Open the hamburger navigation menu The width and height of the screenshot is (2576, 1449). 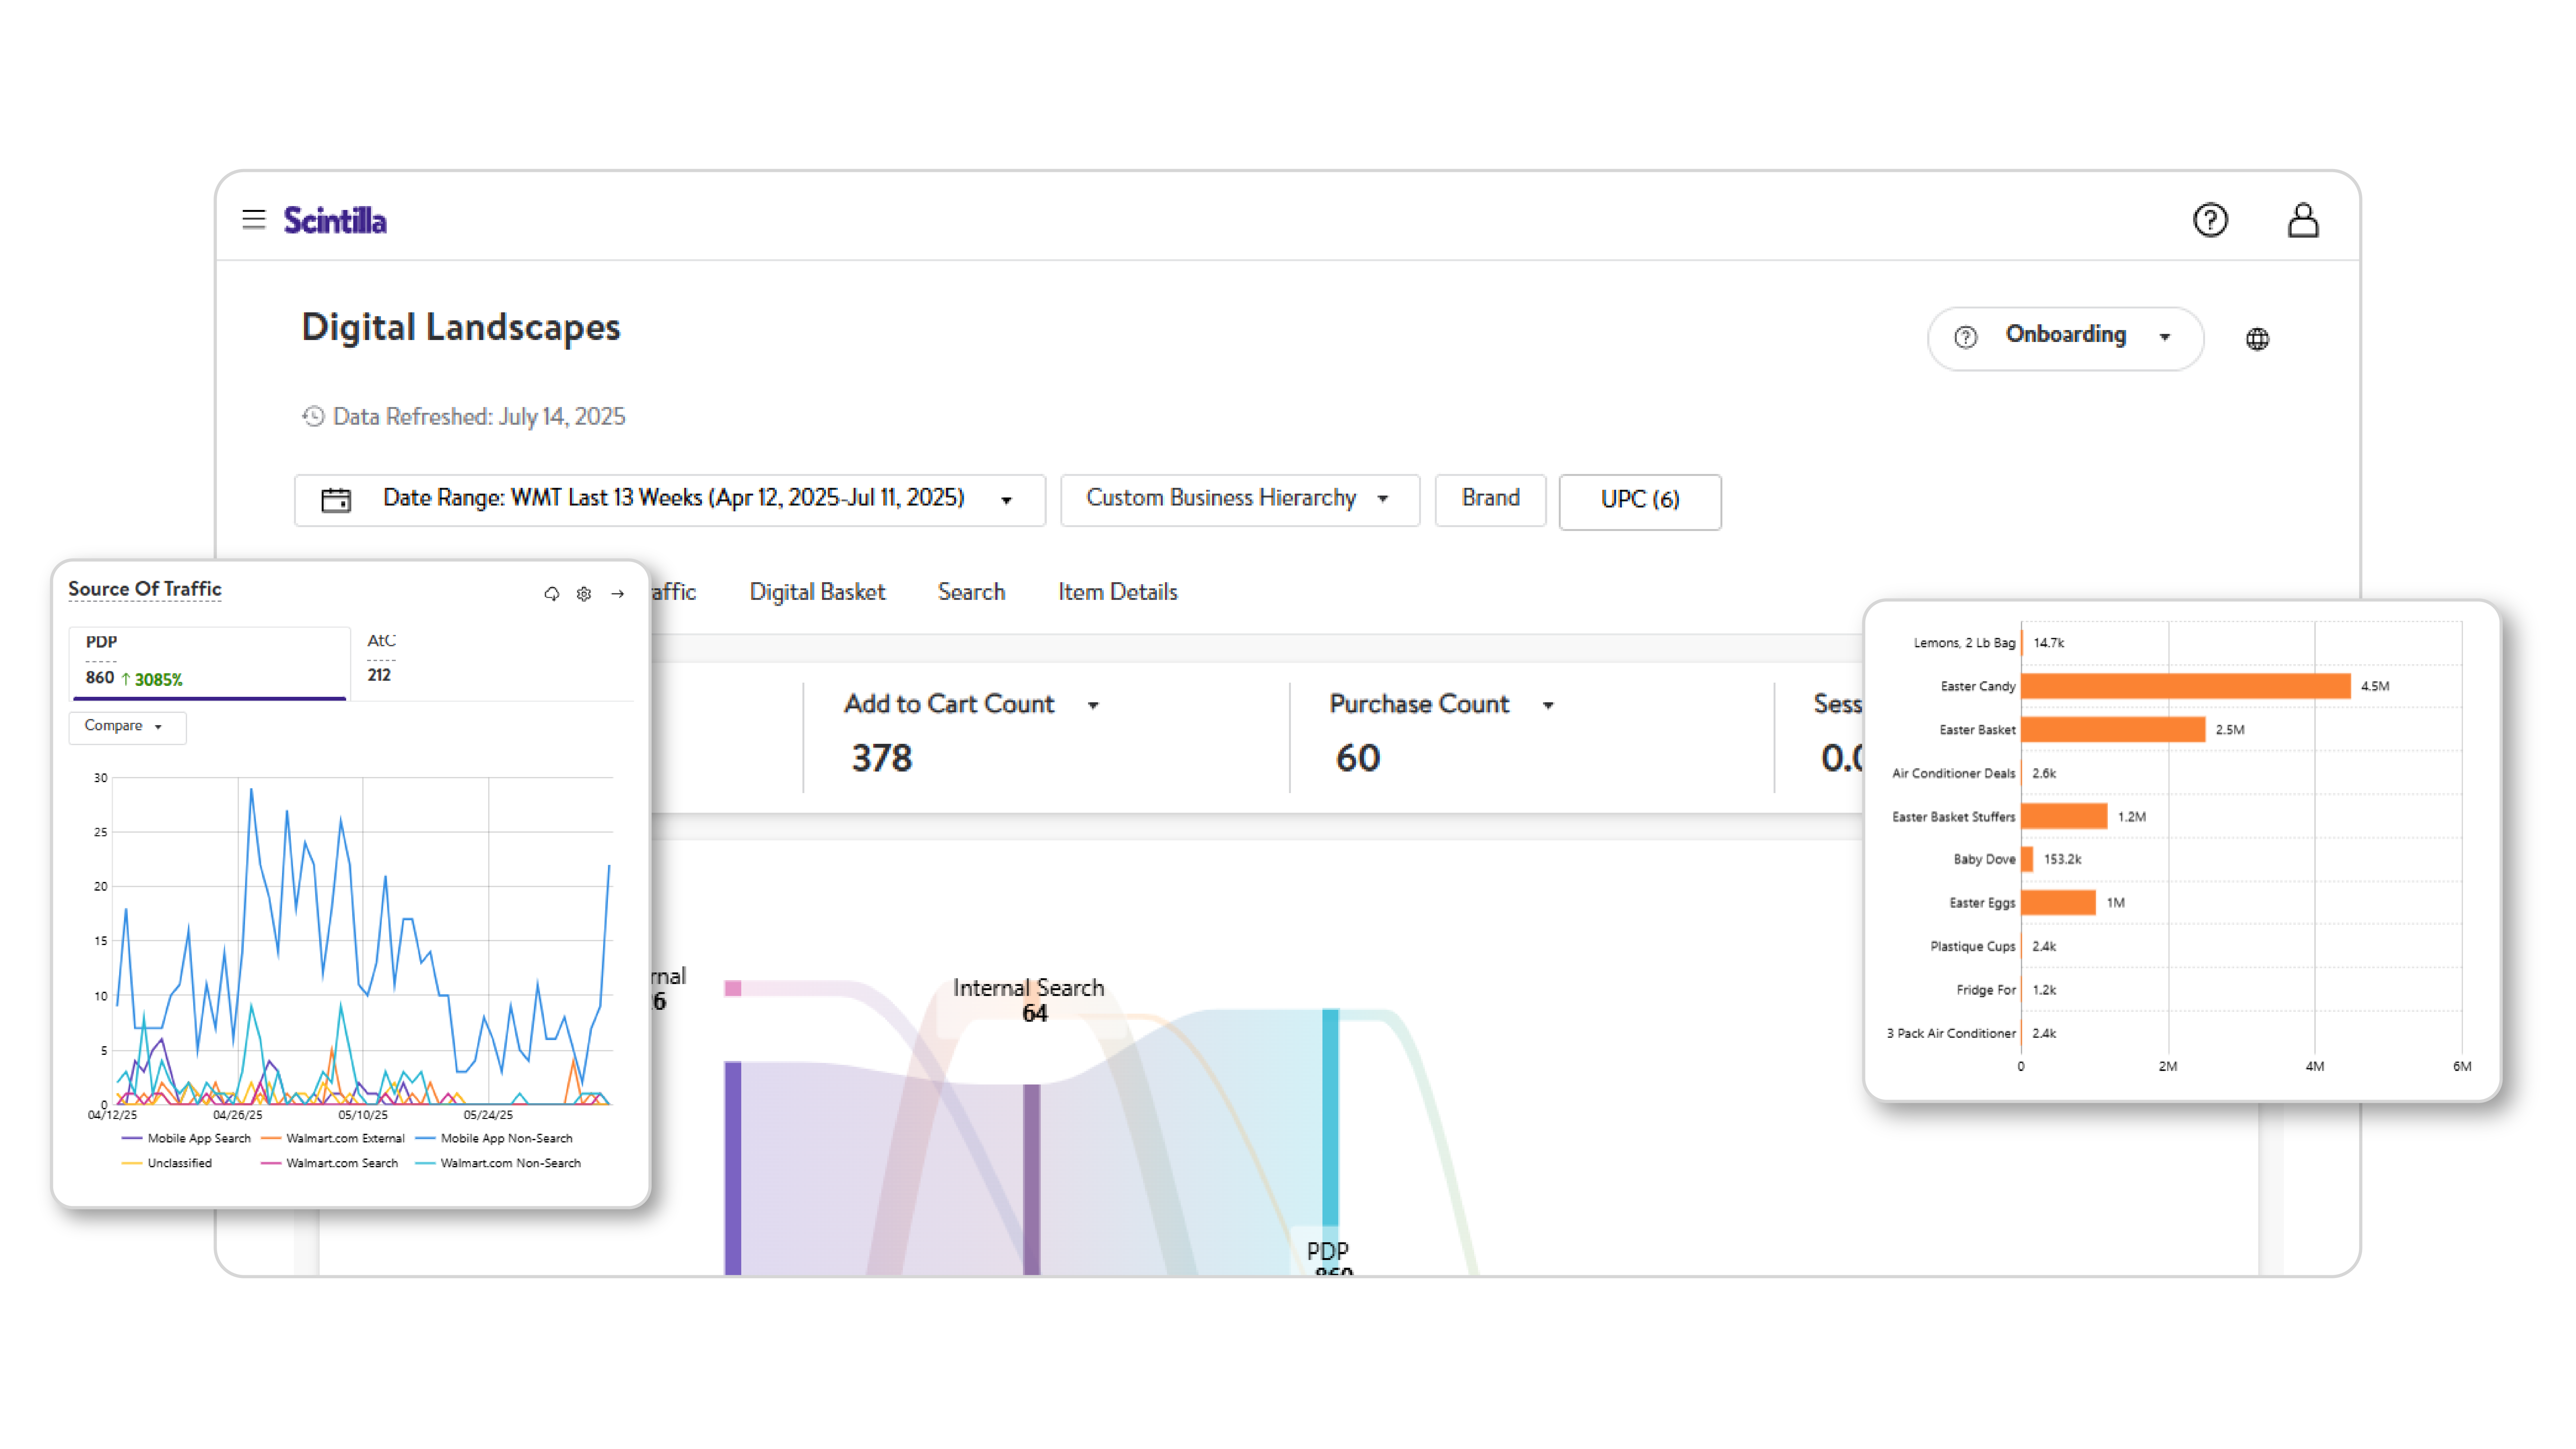pyautogui.click(x=254, y=219)
